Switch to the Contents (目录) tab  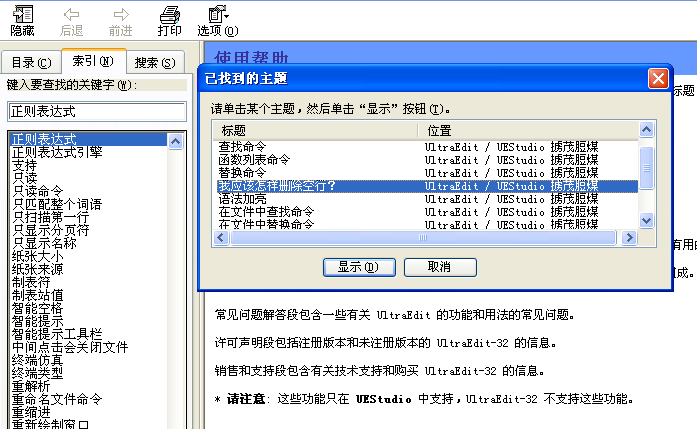(31, 63)
